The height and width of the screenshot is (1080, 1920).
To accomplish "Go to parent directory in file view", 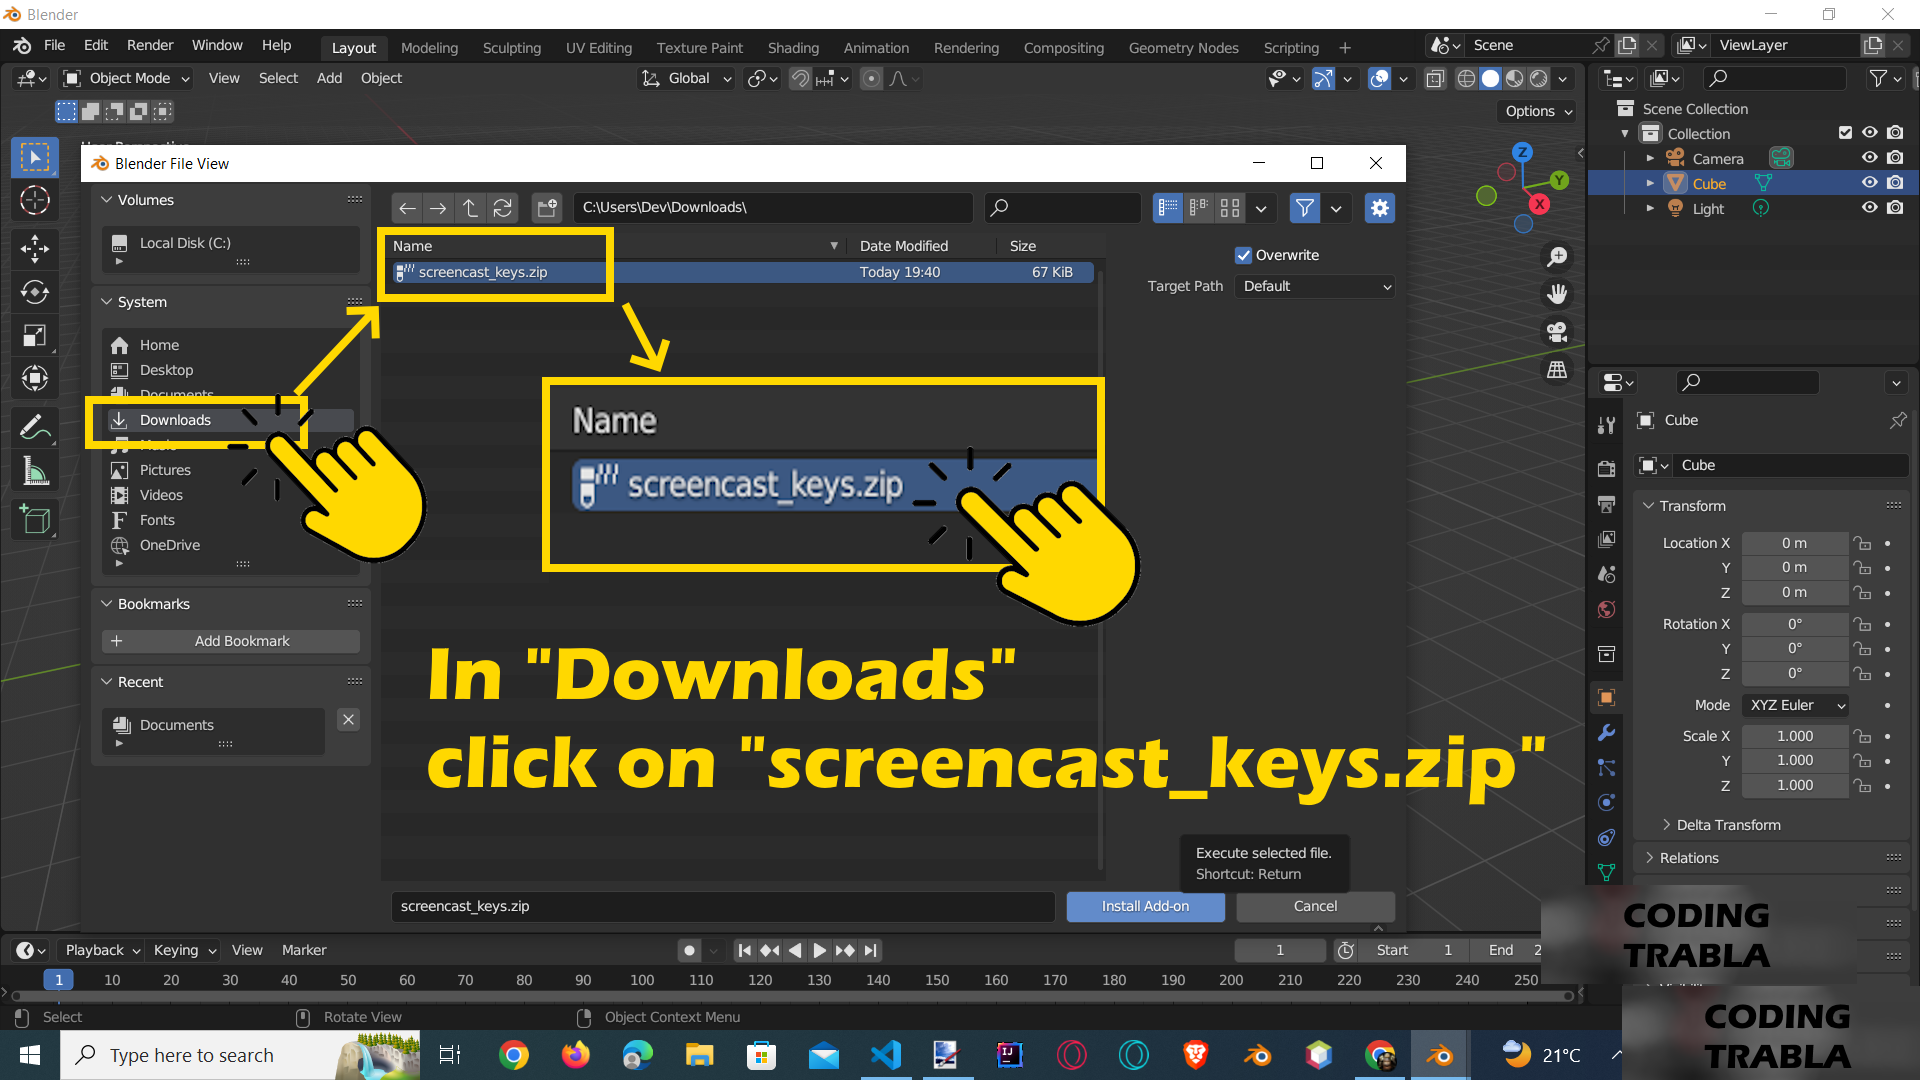I will click(470, 208).
